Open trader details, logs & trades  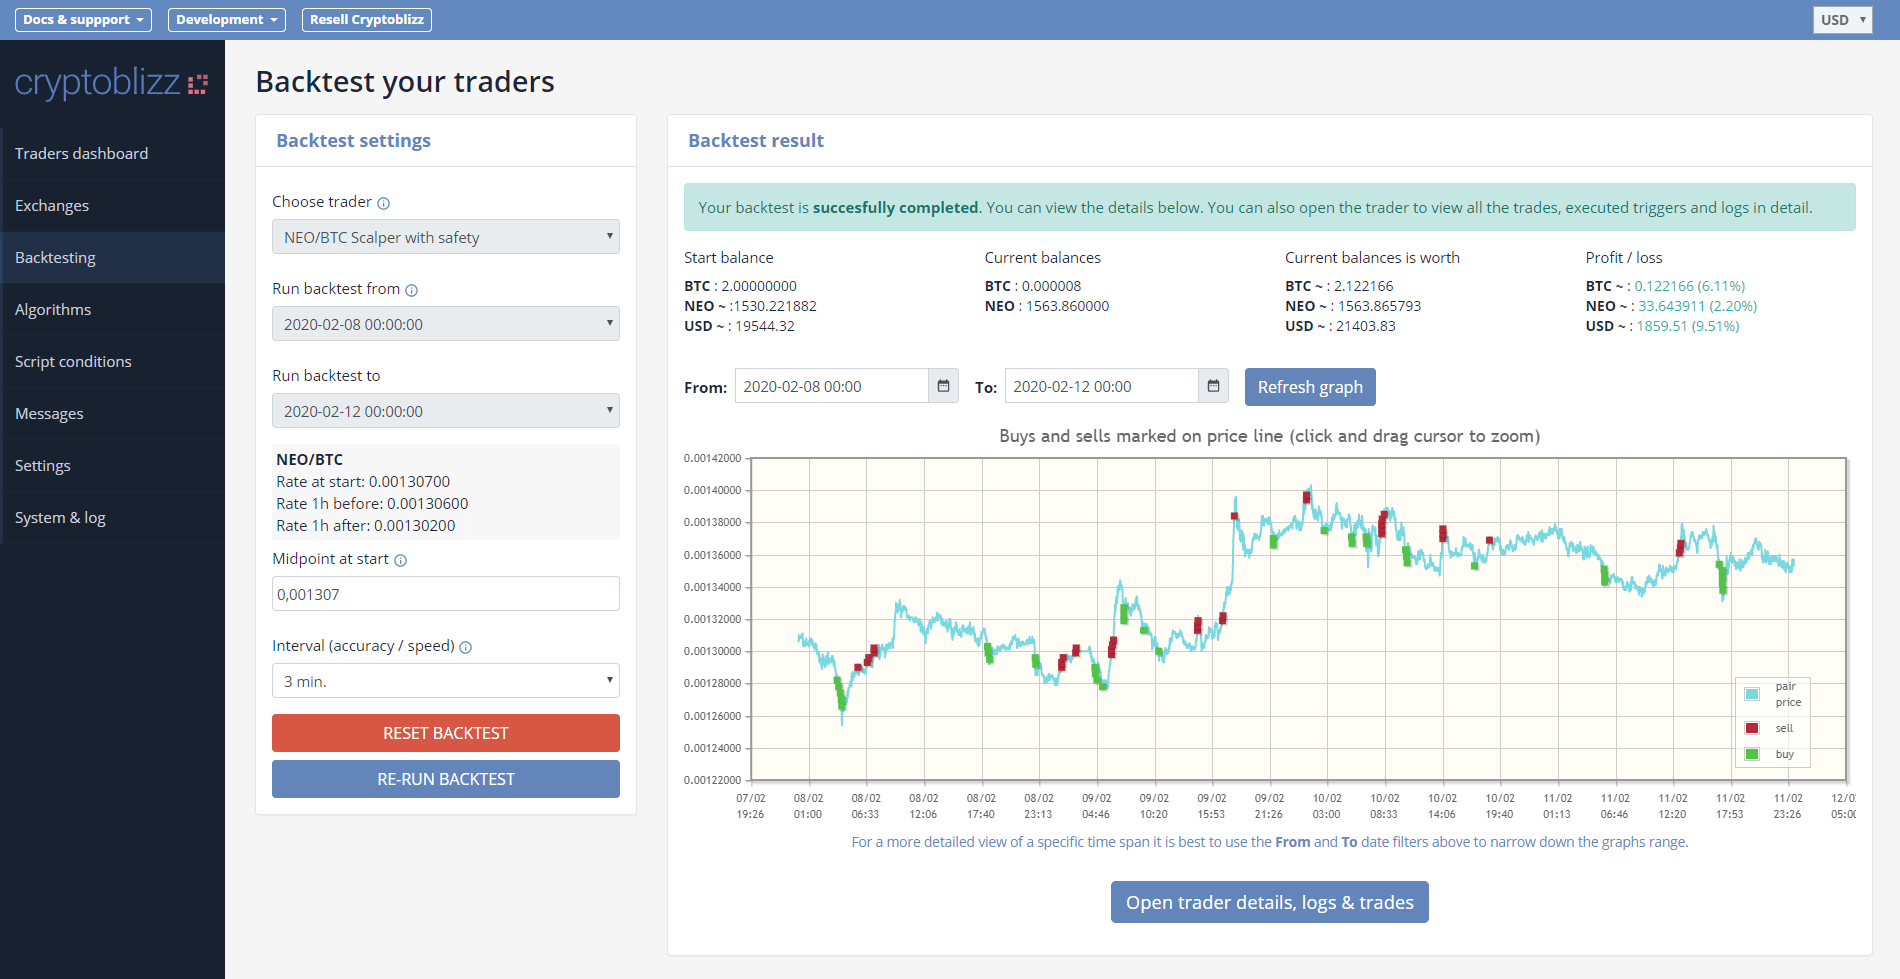(x=1270, y=902)
